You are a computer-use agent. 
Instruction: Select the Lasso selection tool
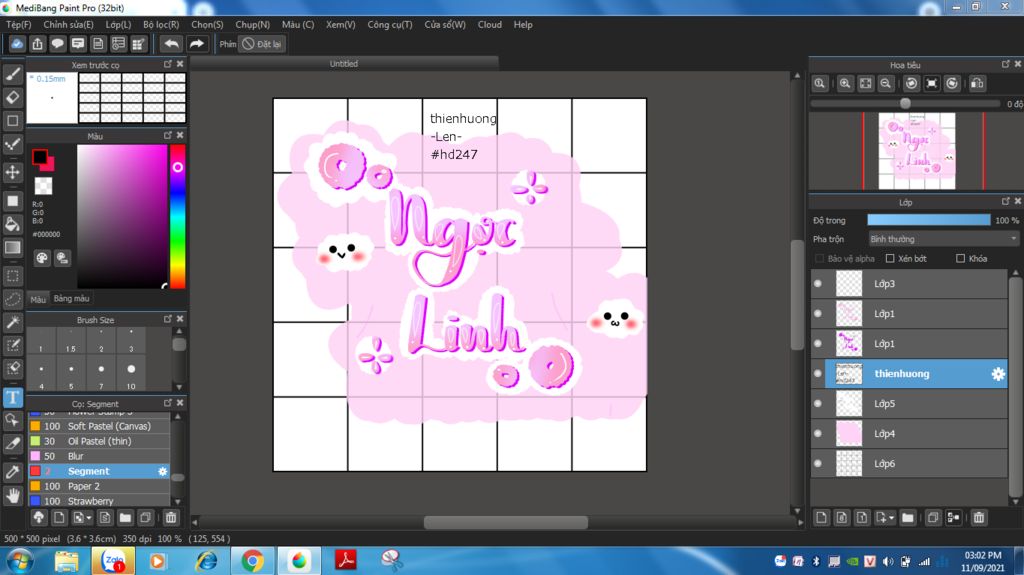point(12,299)
